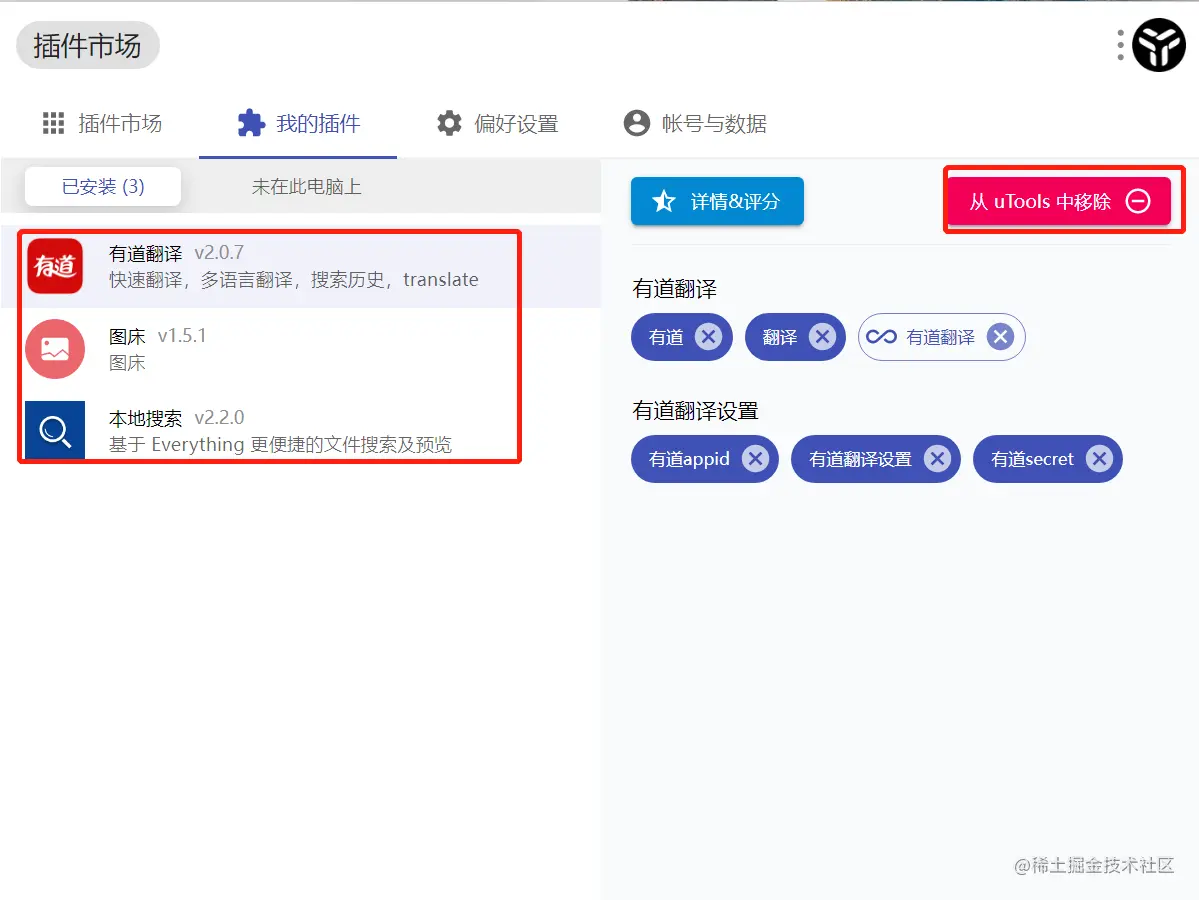
Task: Click the 有道secret chip label
Action: coord(1032,459)
